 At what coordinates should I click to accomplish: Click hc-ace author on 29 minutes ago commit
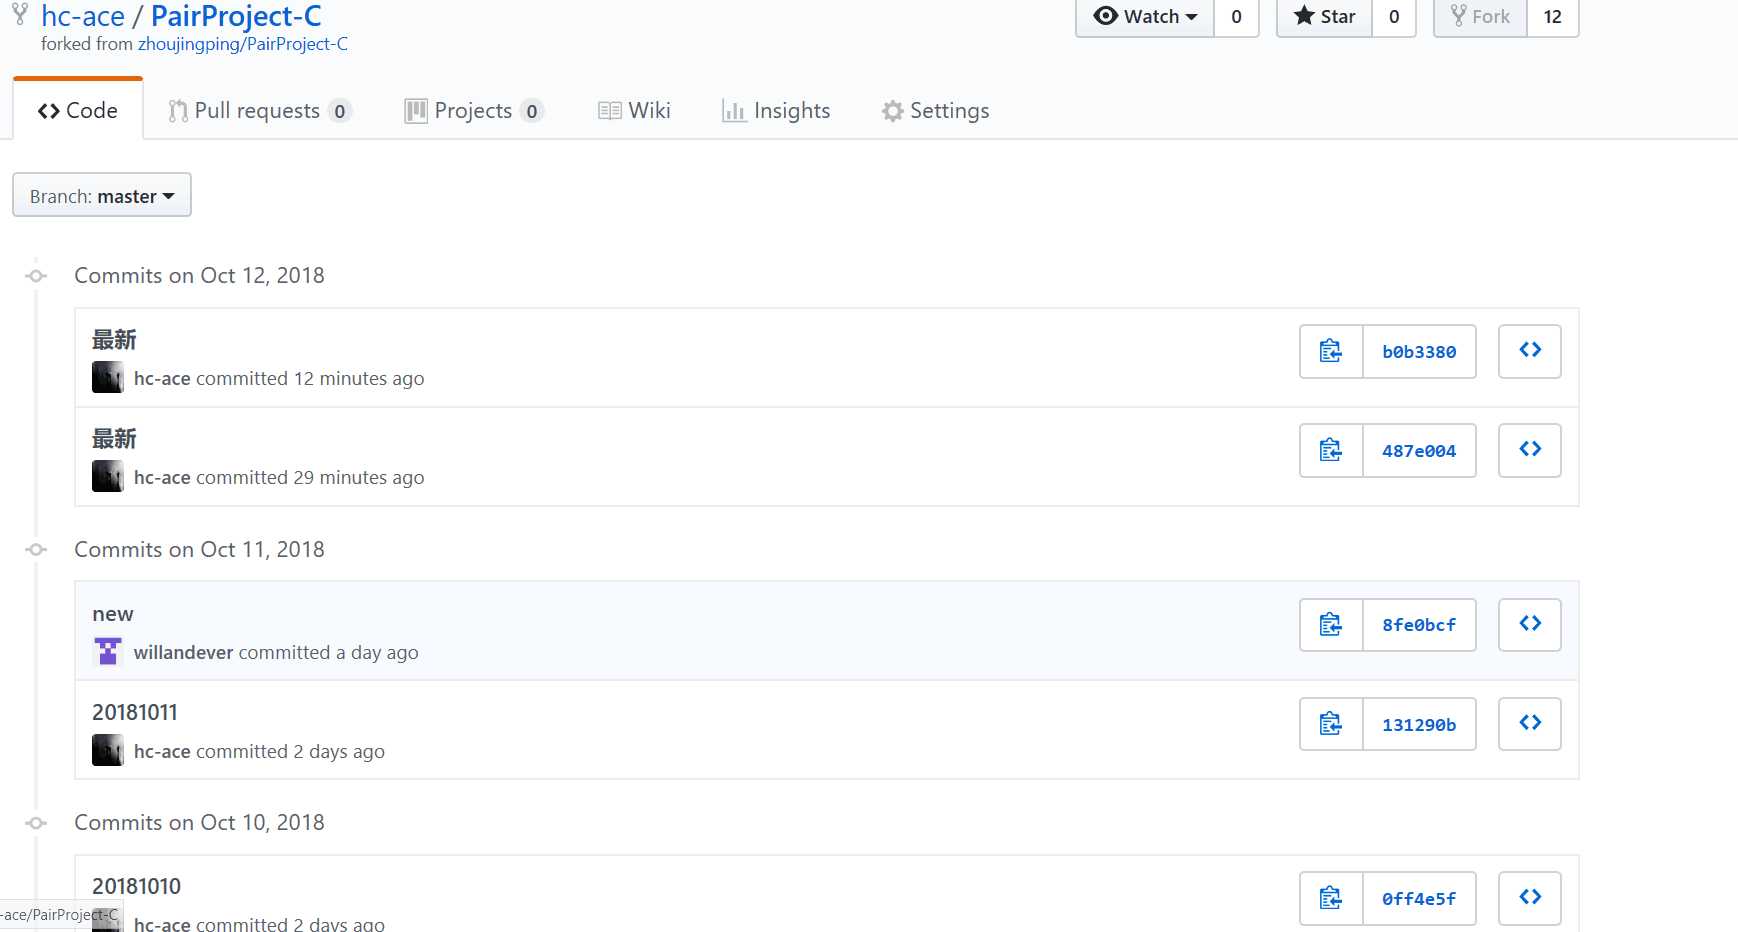(162, 478)
